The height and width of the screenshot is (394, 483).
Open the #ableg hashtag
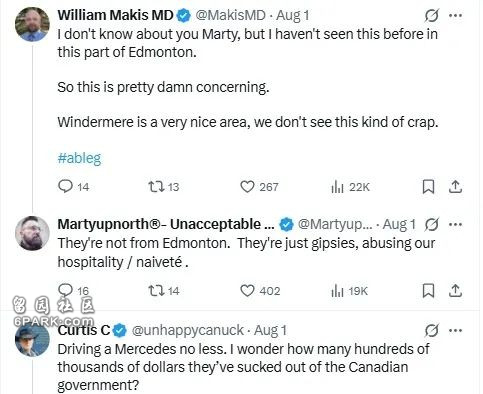click(79, 158)
